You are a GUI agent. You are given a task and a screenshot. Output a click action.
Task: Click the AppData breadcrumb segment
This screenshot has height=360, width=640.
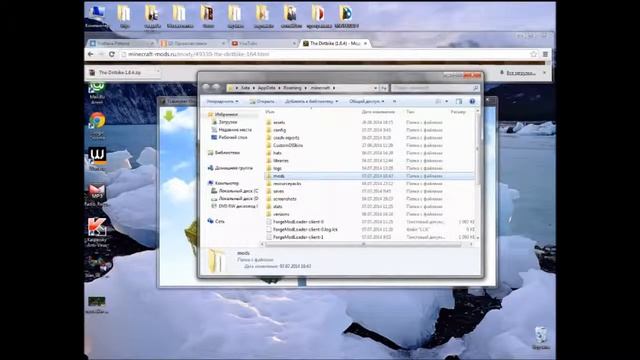266,88
